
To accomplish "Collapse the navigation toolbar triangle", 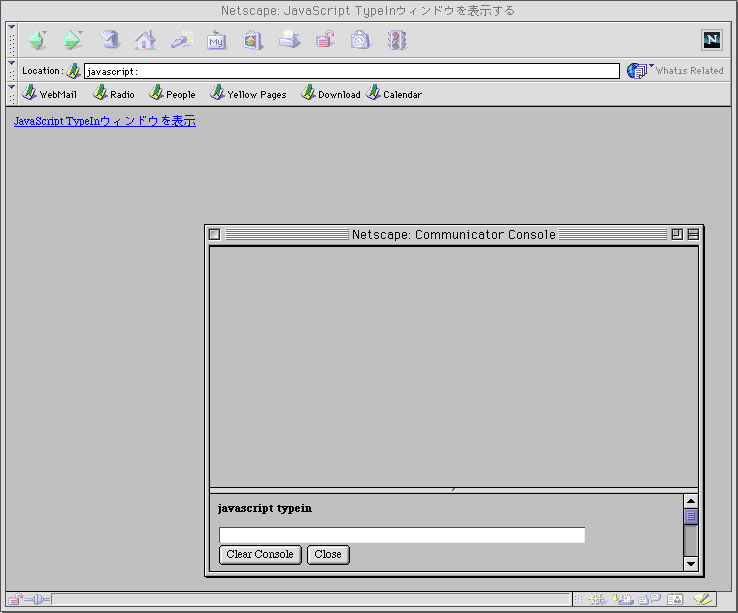I will (x=11, y=27).
